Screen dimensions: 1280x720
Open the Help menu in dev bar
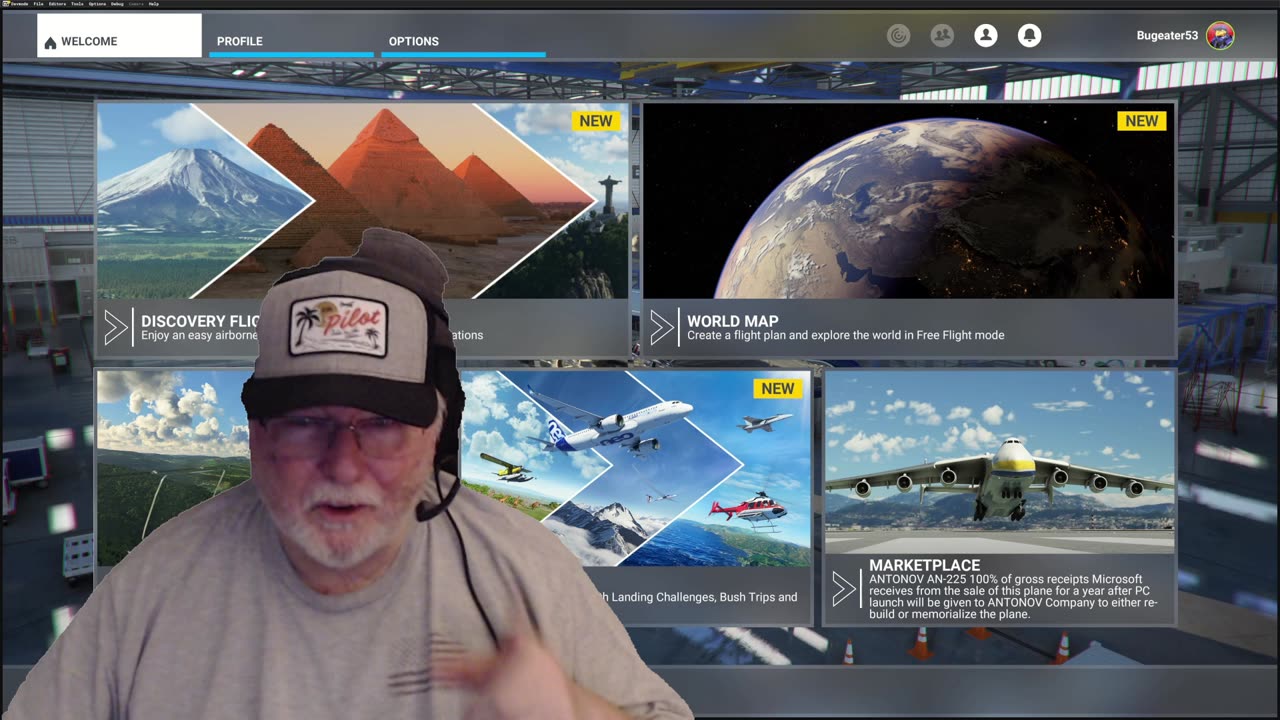coord(153,4)
